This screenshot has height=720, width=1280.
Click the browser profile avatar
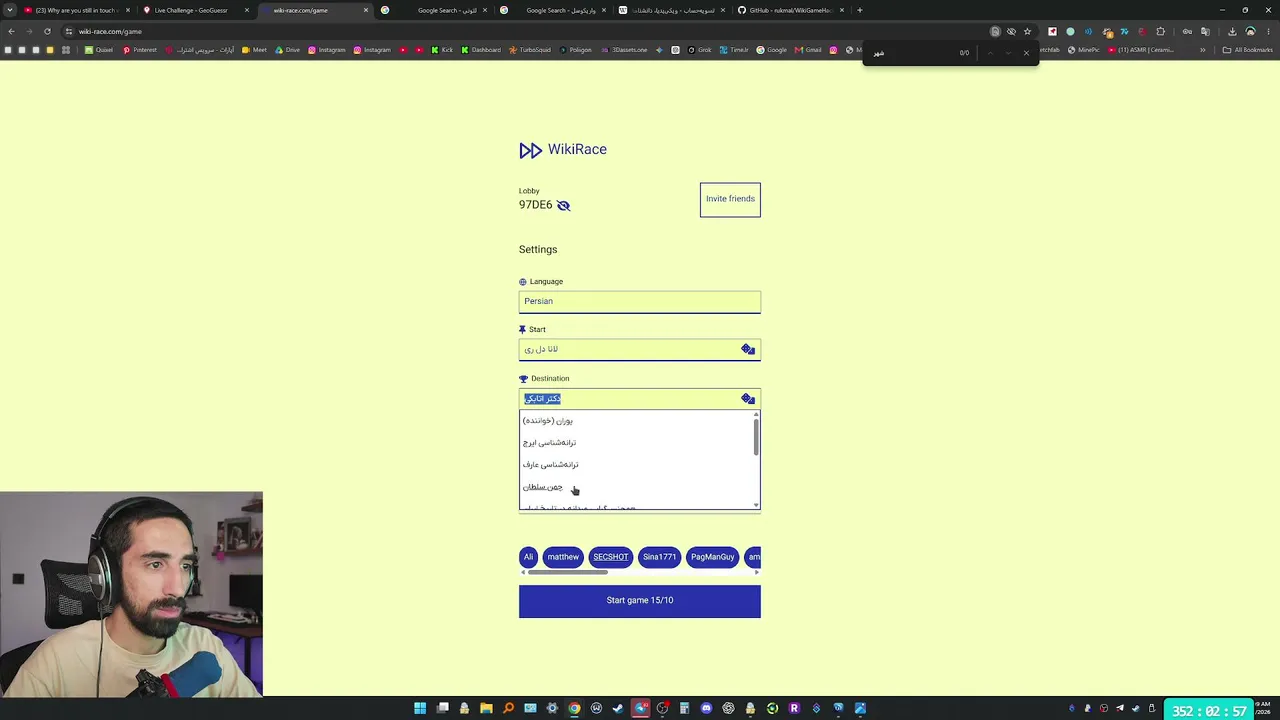[1250, 31]
